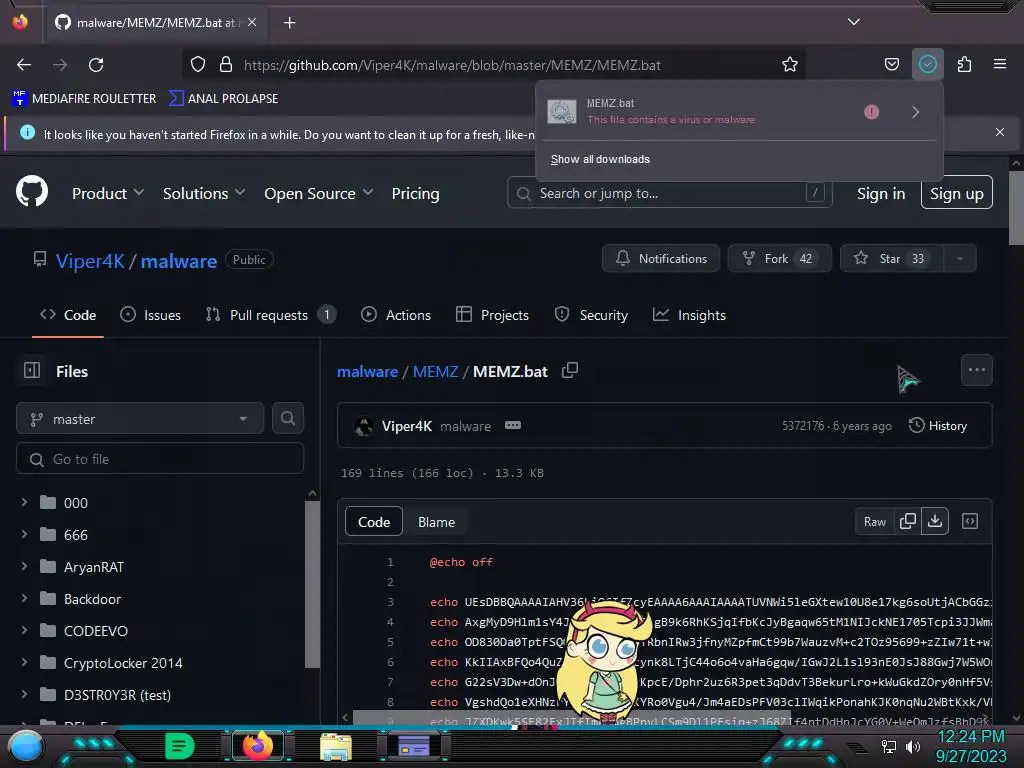
Task: Switch to the Actions tab
Action: (396, 315)
